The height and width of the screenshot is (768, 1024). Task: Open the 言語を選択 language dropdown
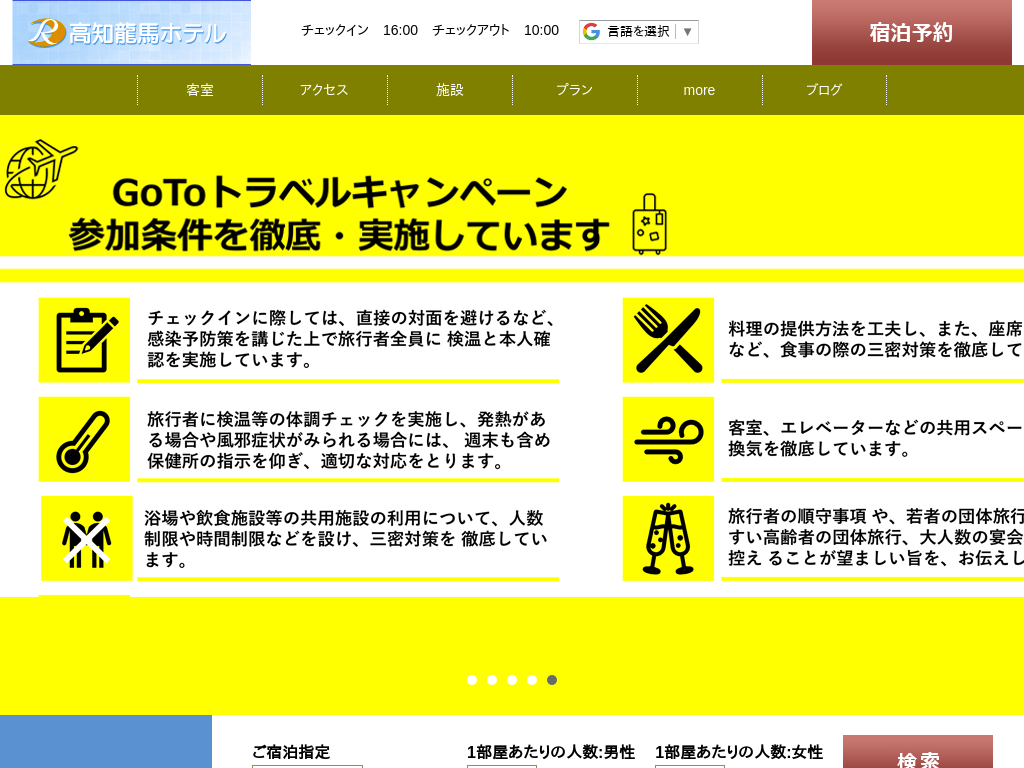point(639,31)
